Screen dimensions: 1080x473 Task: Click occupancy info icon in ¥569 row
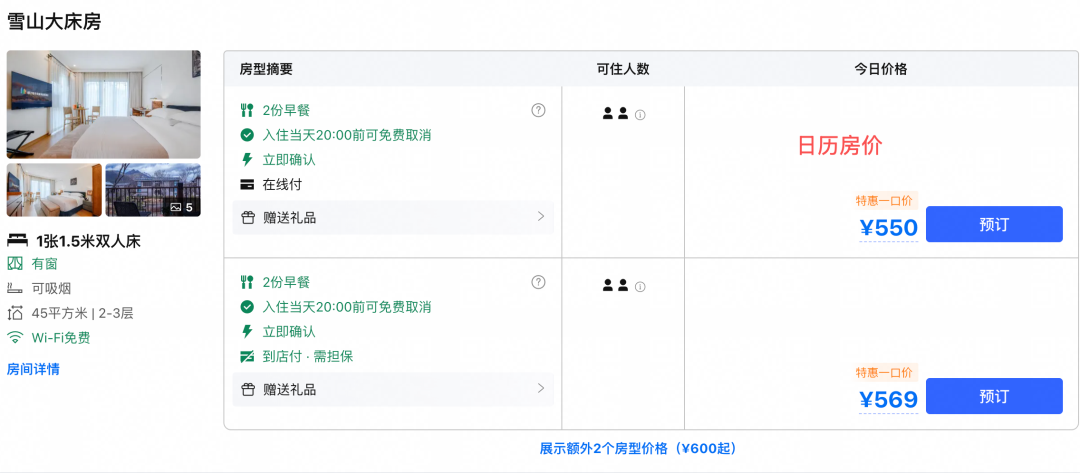(640, 286)
